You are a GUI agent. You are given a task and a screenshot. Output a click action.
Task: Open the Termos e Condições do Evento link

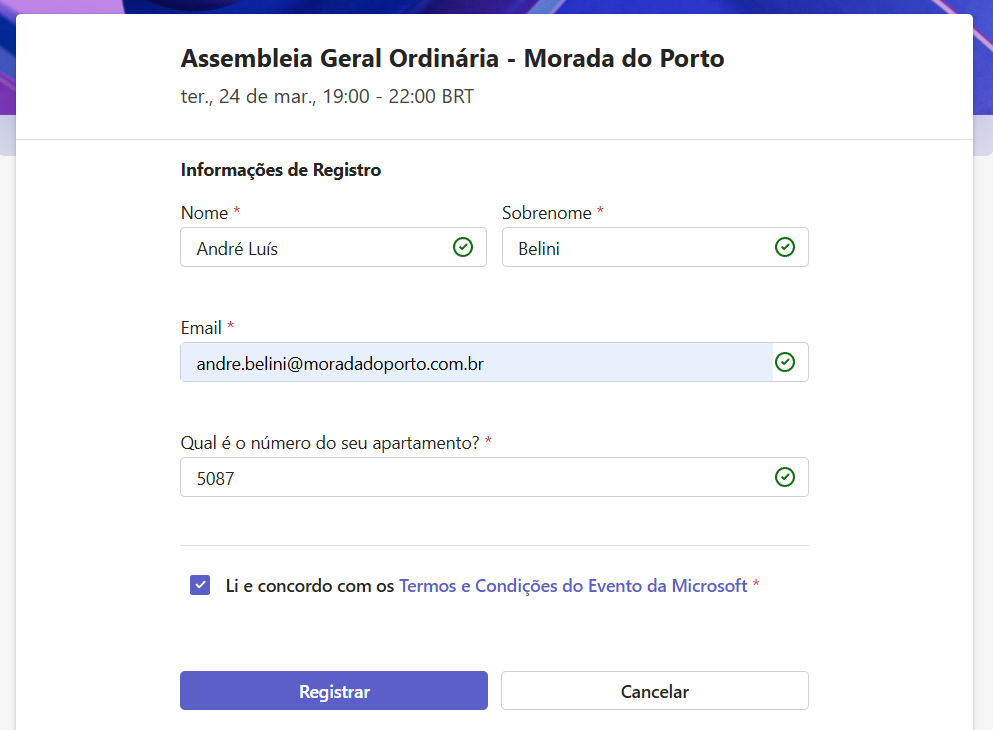coord(573,586)
